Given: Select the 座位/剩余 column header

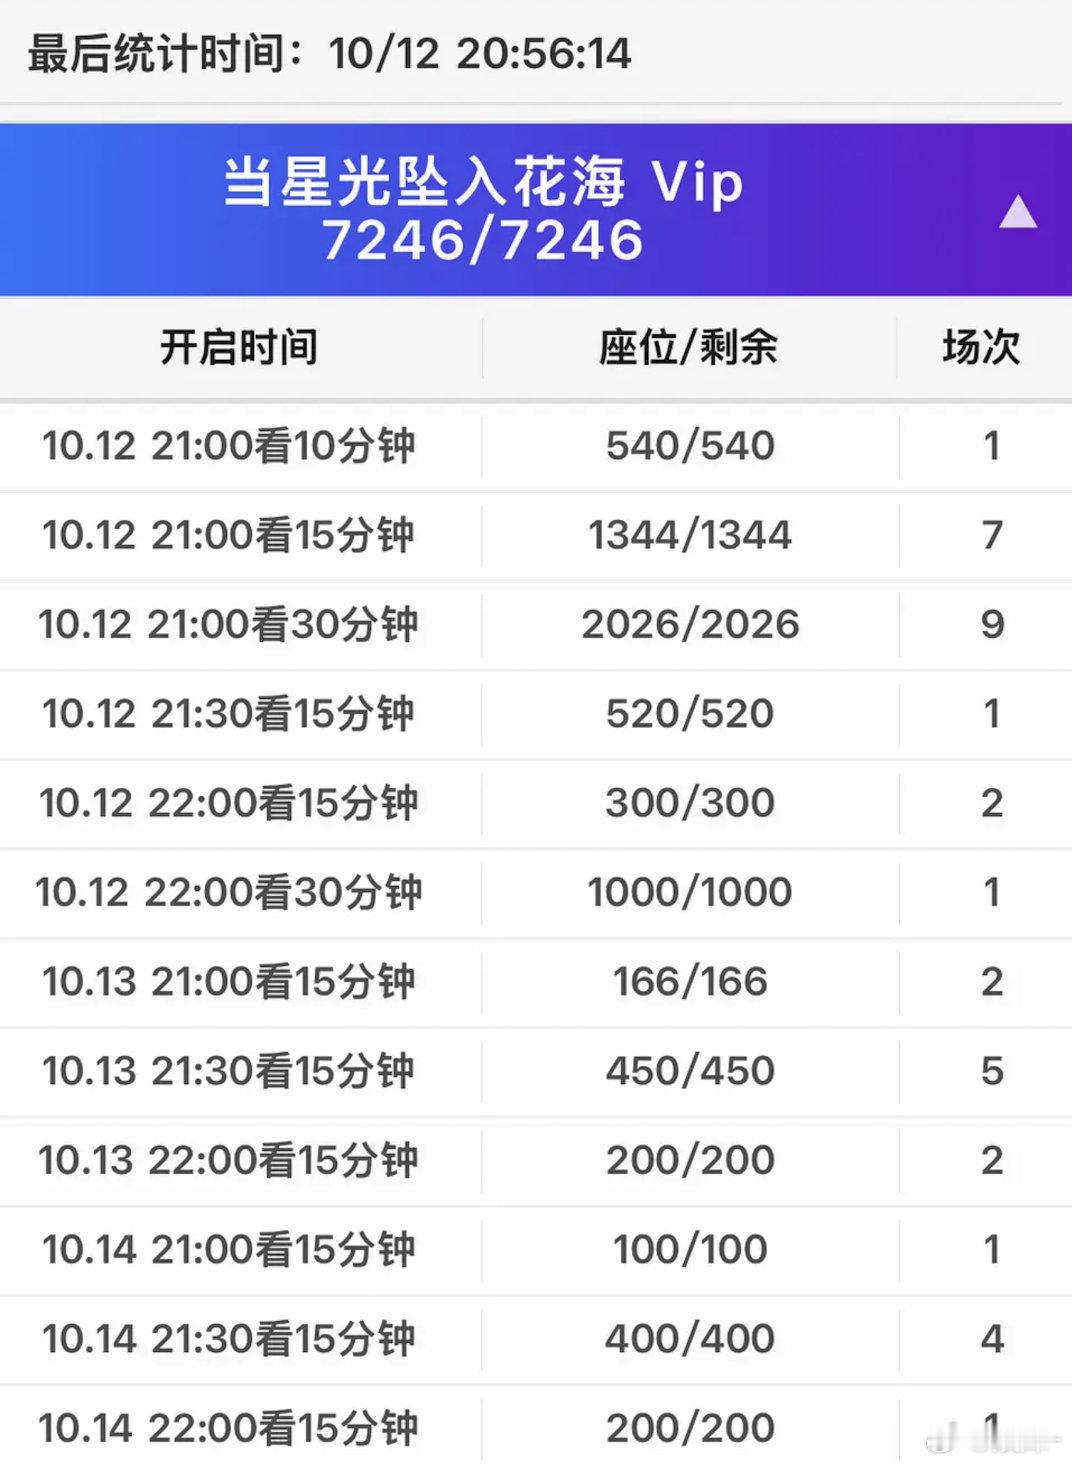Looking at the screenshot, I should click(x=689, y=348).
